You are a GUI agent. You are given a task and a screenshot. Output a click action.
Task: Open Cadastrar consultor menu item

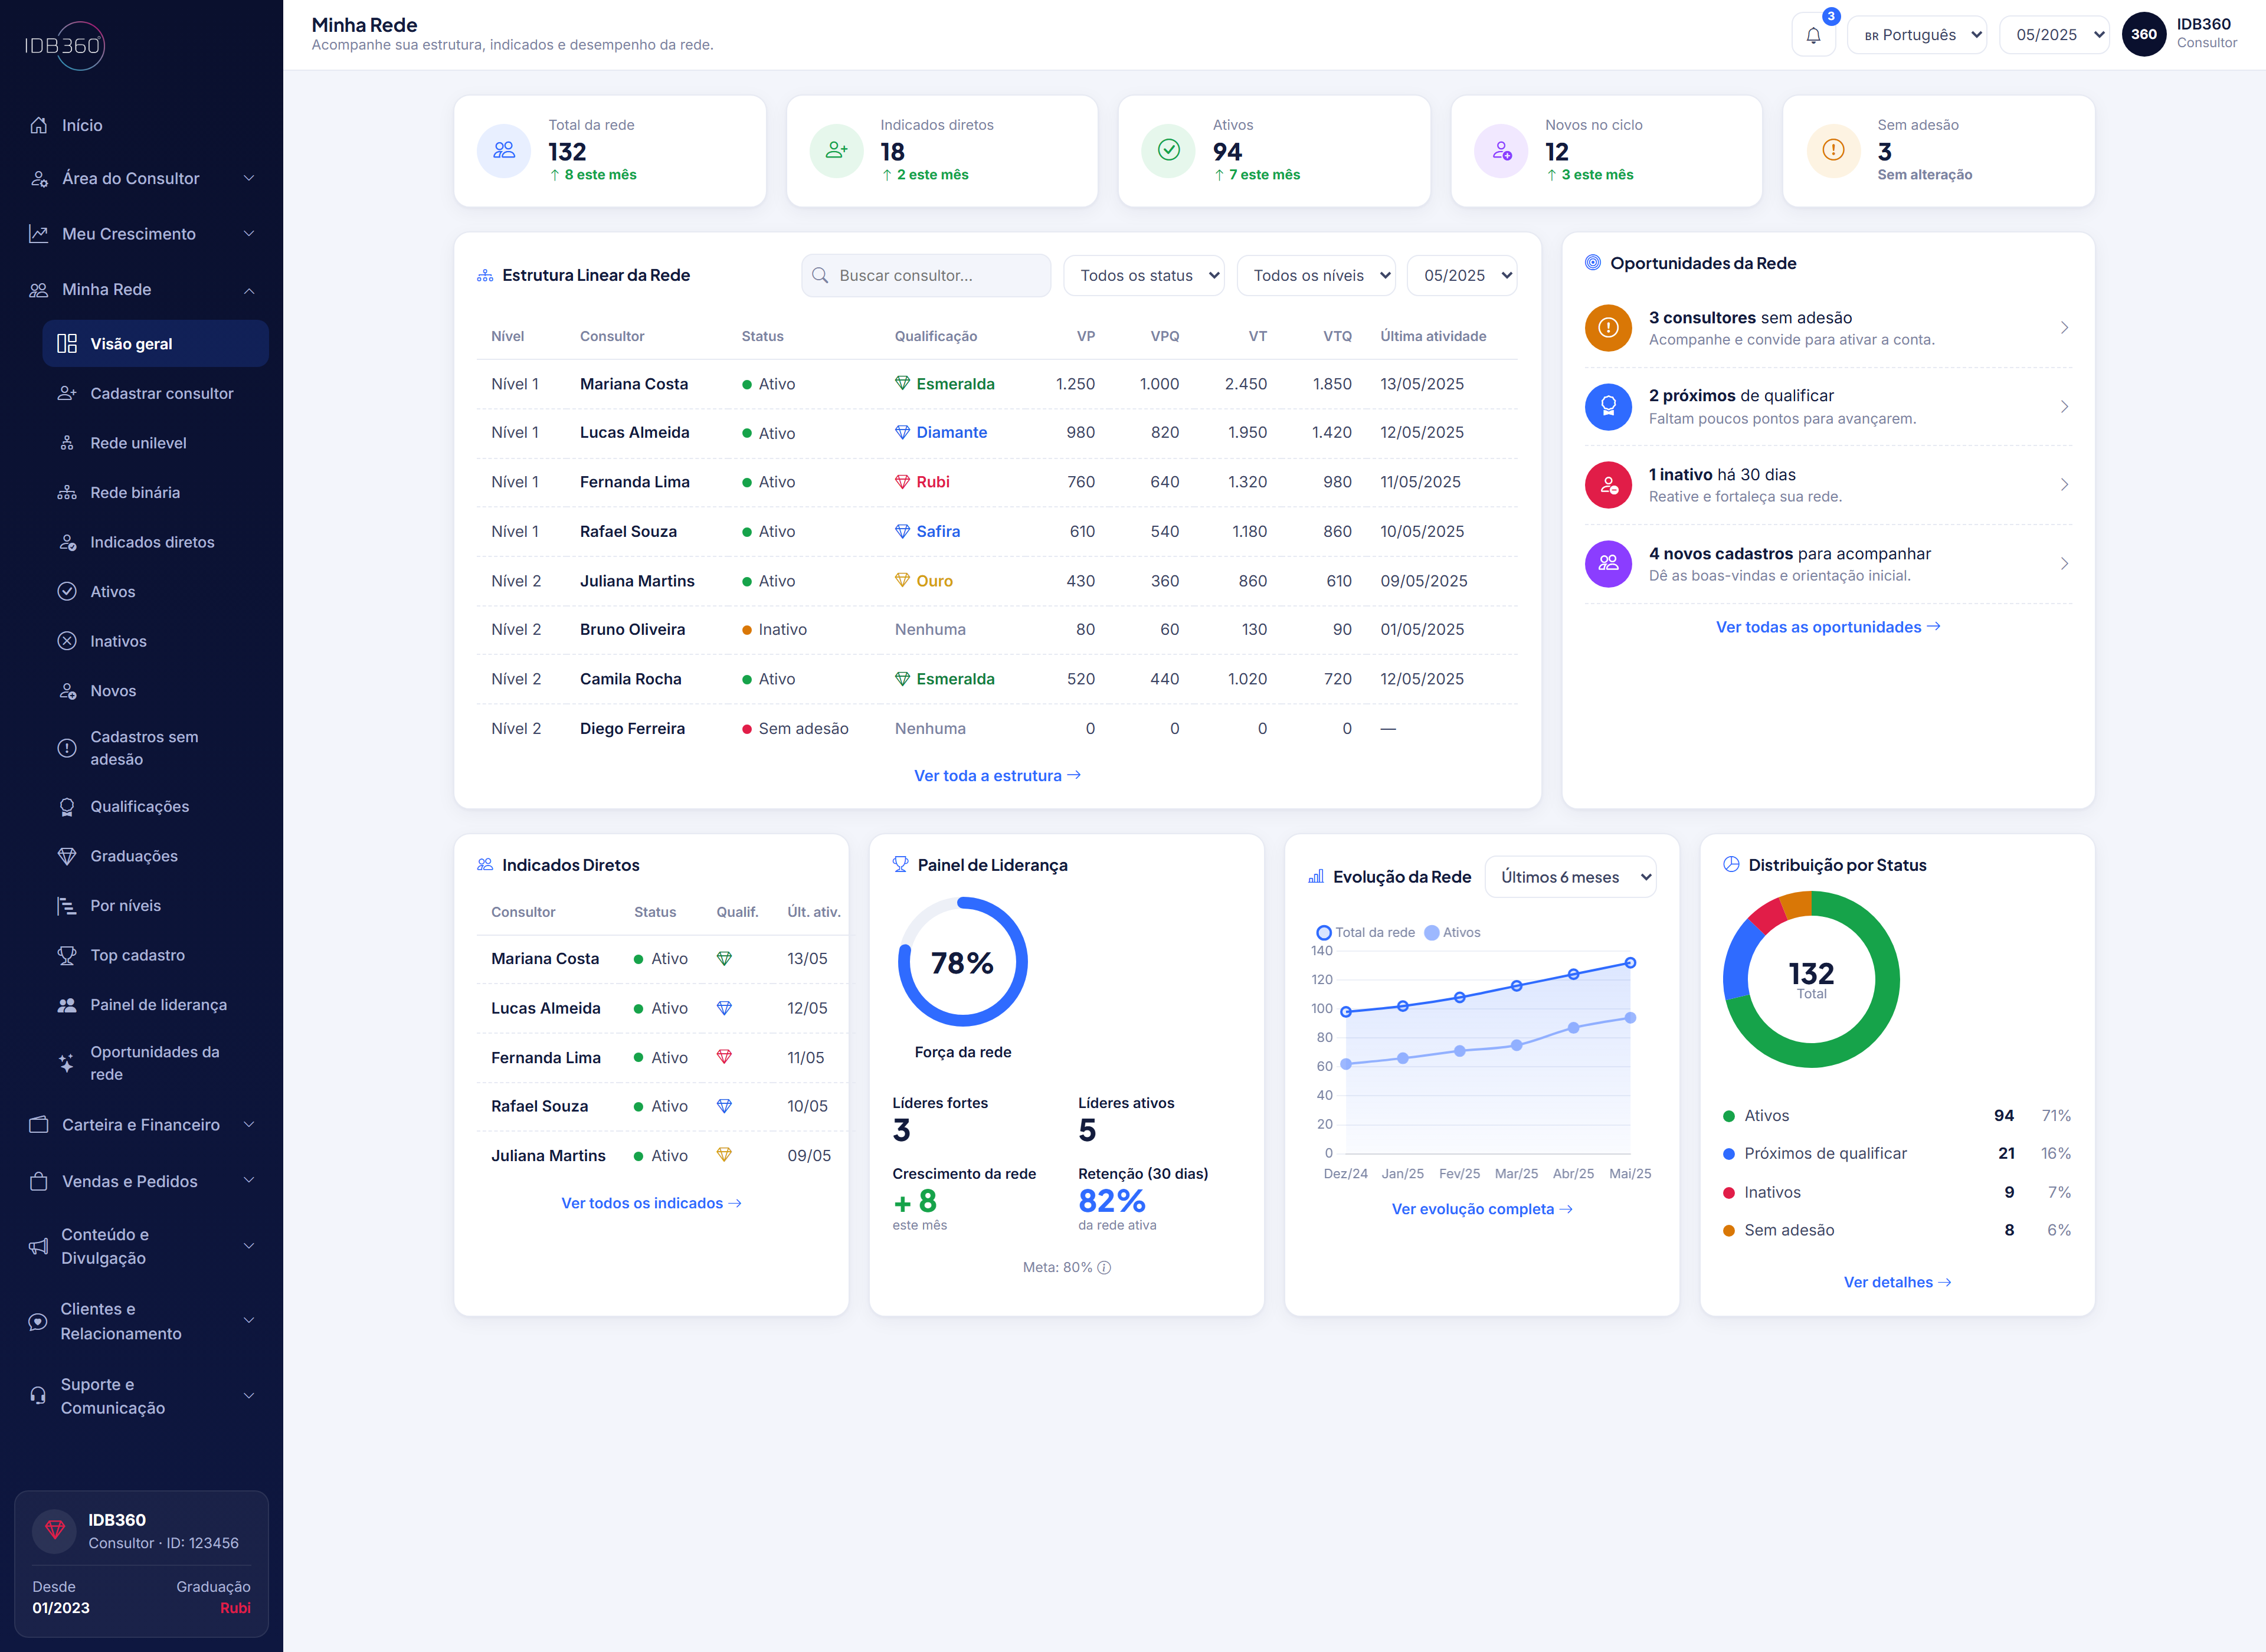155,393
